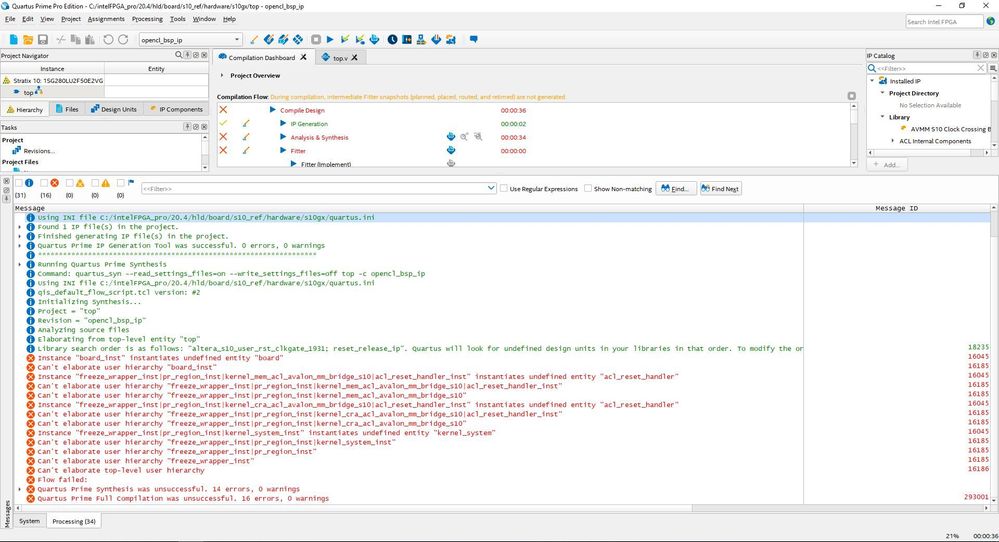Open the Assignments menu
The width and height of the screenshot is (999, 542).
click(106, 19)
